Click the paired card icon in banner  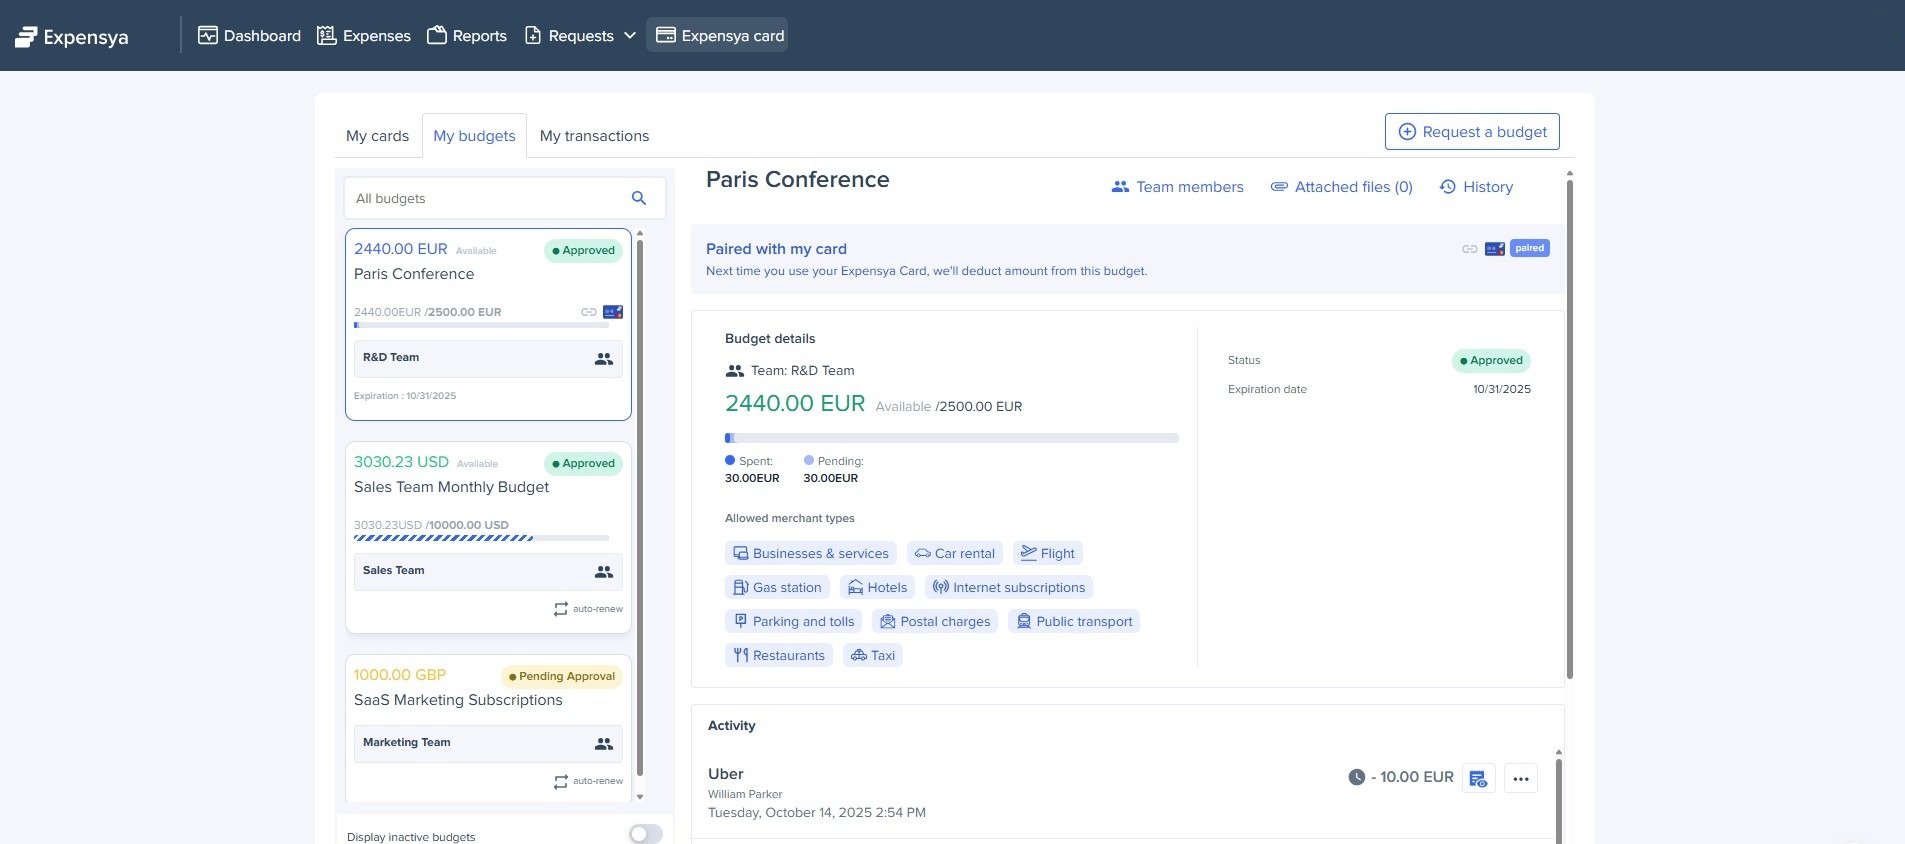(x=1494, y=249)
